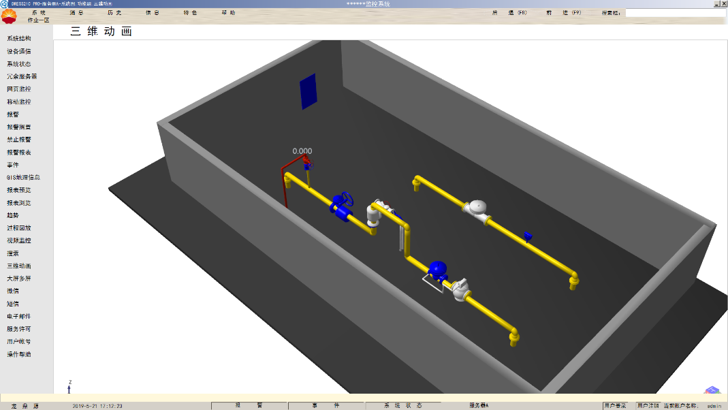Screen dimensions: 728x410
Task: Click the blue panel on the wall
Action: [x=308, y=91]
